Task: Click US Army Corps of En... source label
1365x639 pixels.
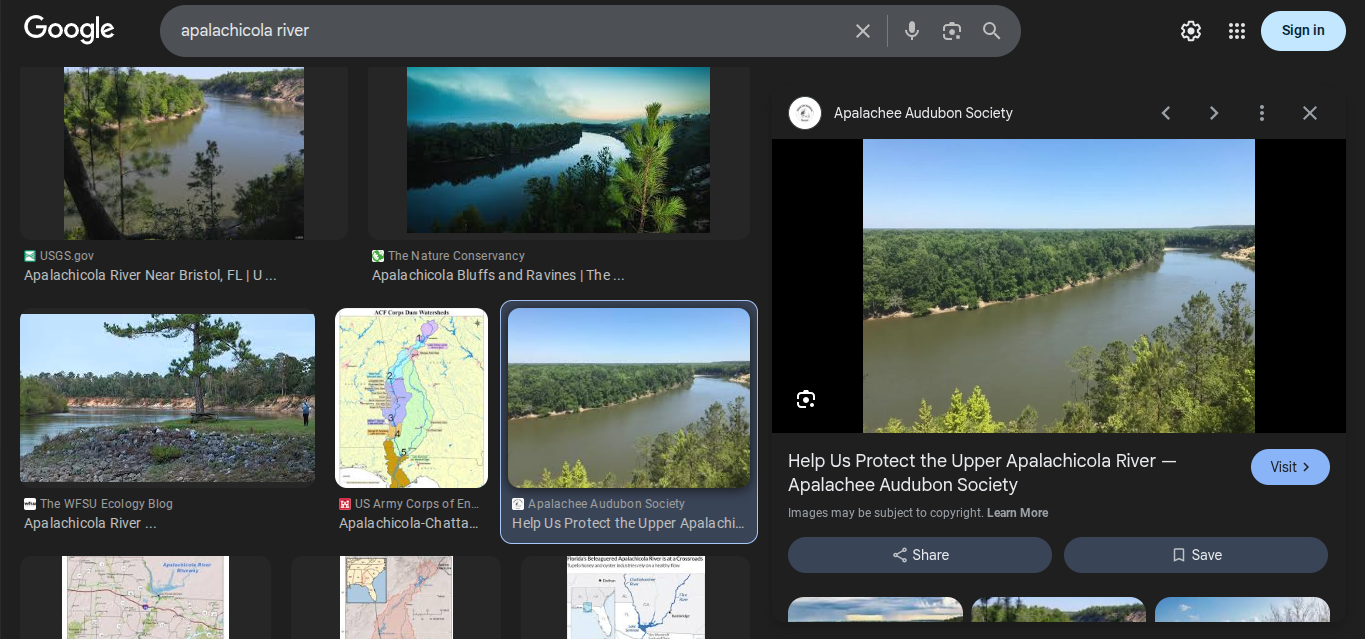Action: coord(417,504)
